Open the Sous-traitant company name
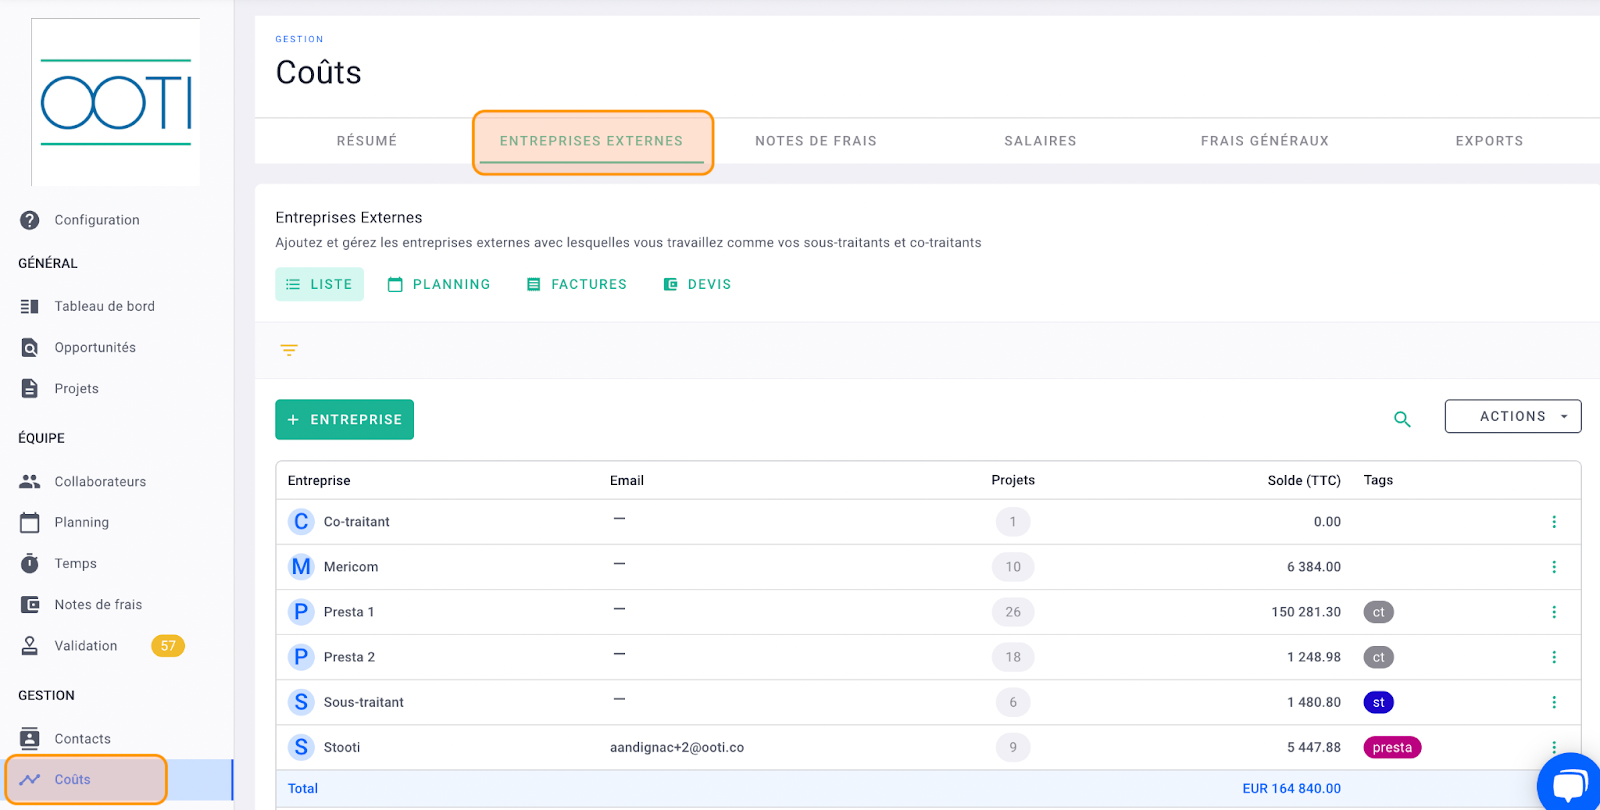The height and width of the screenshot is (810, 1600). [364, 702]
